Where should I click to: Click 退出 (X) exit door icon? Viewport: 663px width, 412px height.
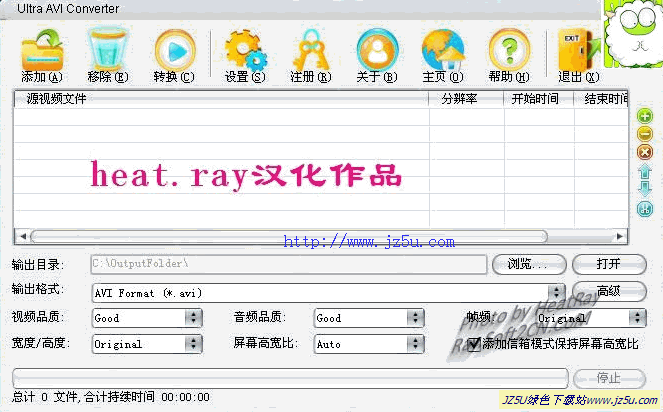coord(578,49)
